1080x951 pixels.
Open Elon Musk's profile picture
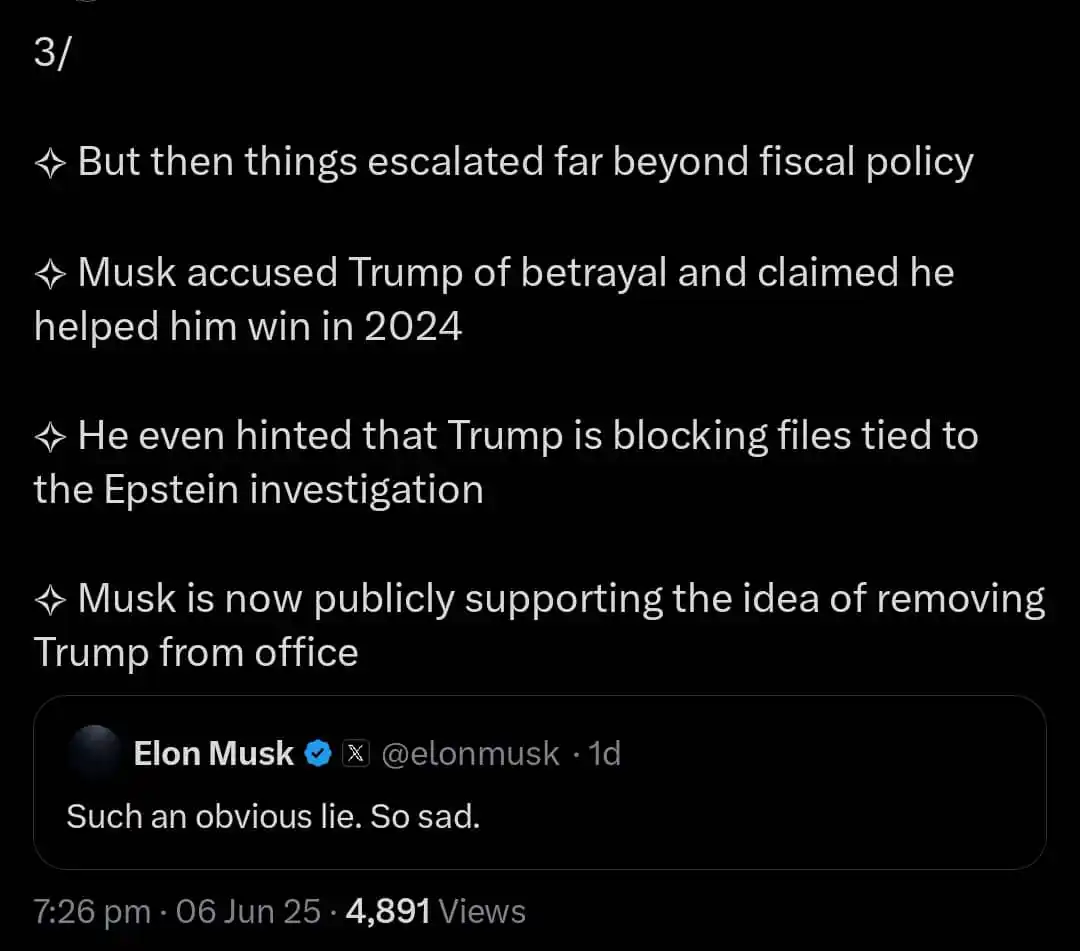coord(95,755)
